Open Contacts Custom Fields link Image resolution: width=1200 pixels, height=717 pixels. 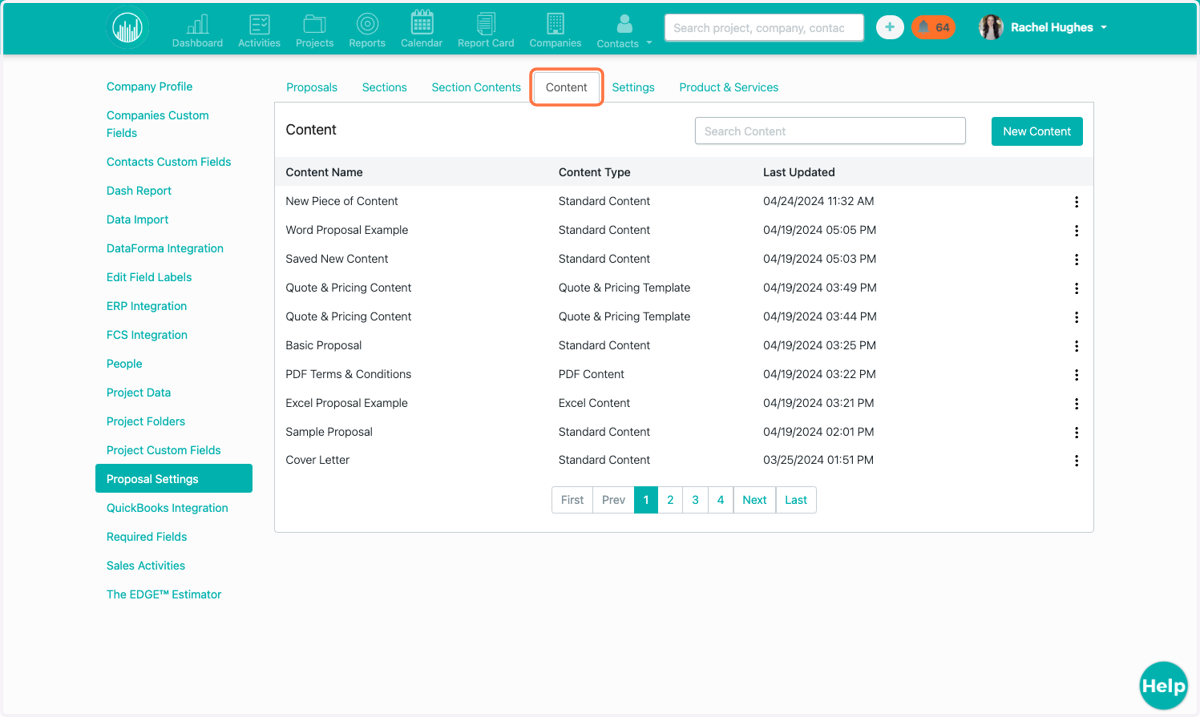[x=168, y=162]
